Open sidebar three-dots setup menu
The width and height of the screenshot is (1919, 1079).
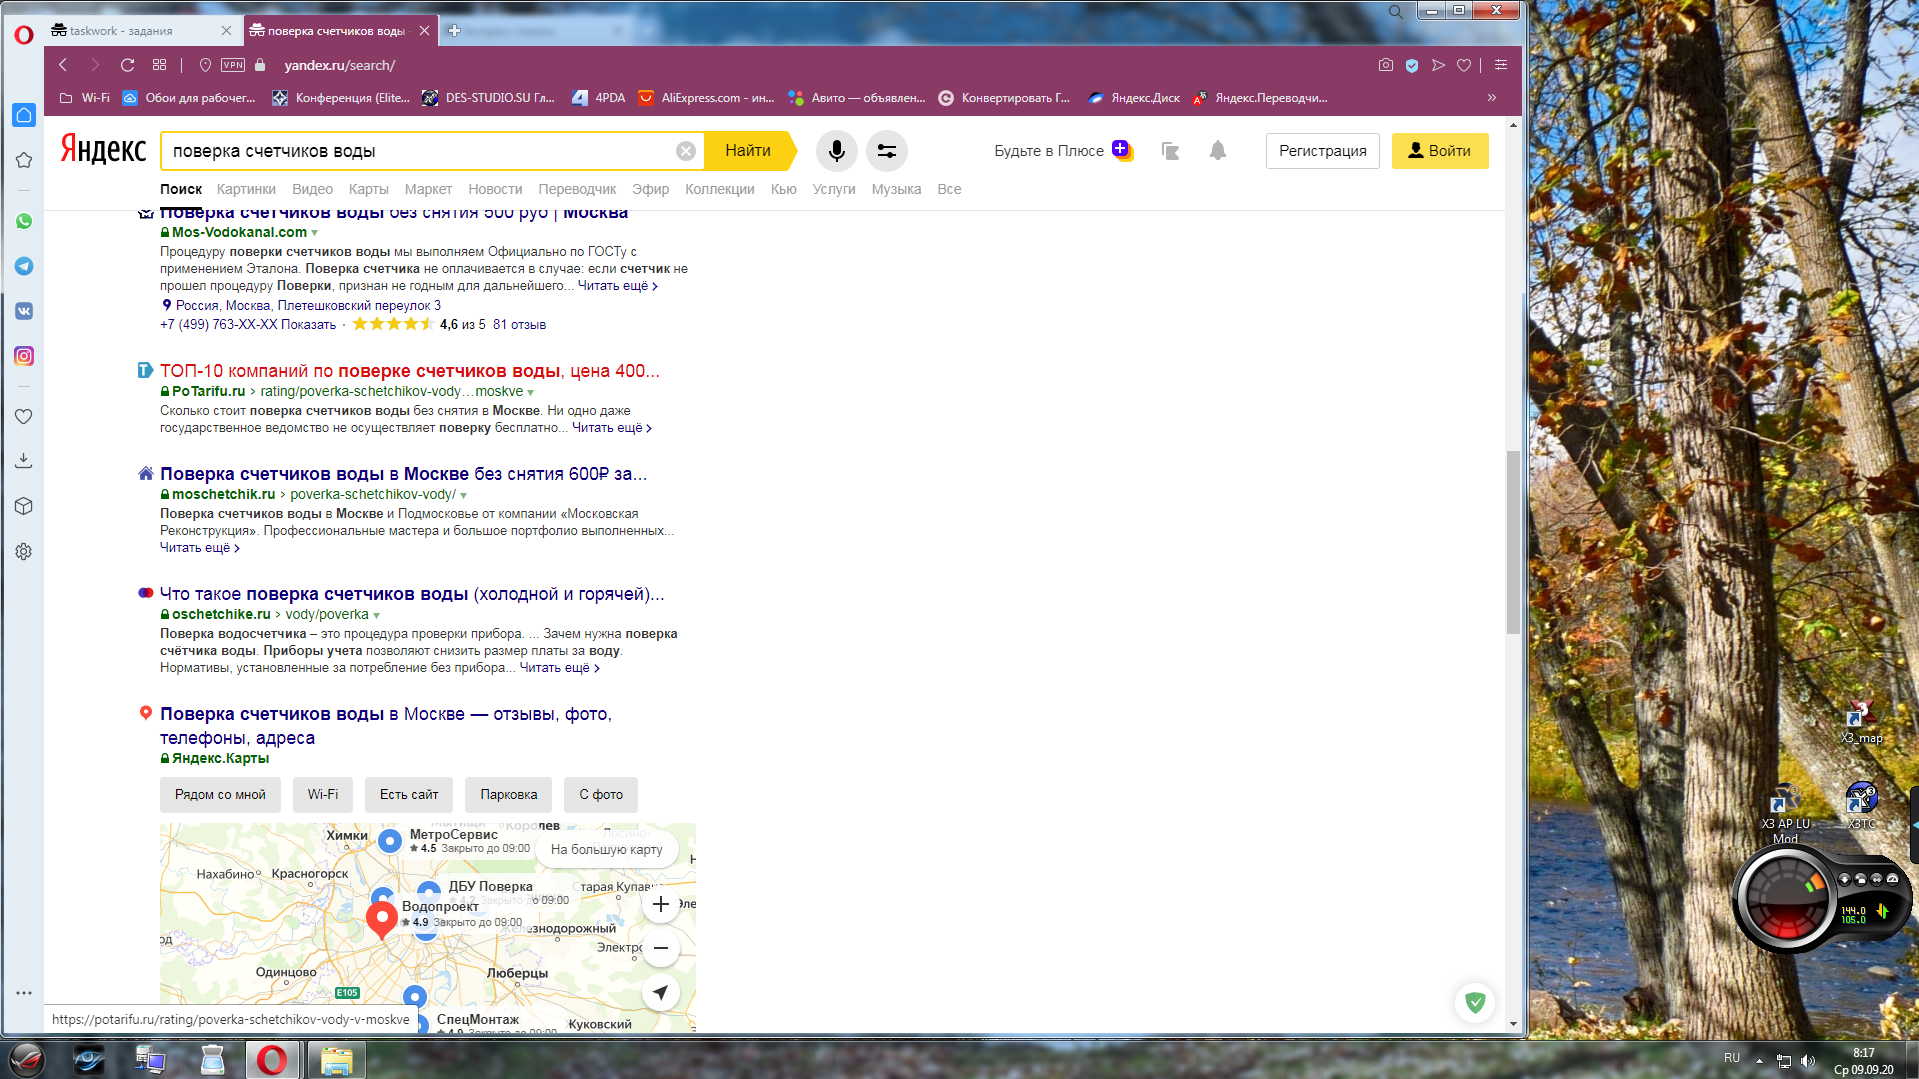24,993
